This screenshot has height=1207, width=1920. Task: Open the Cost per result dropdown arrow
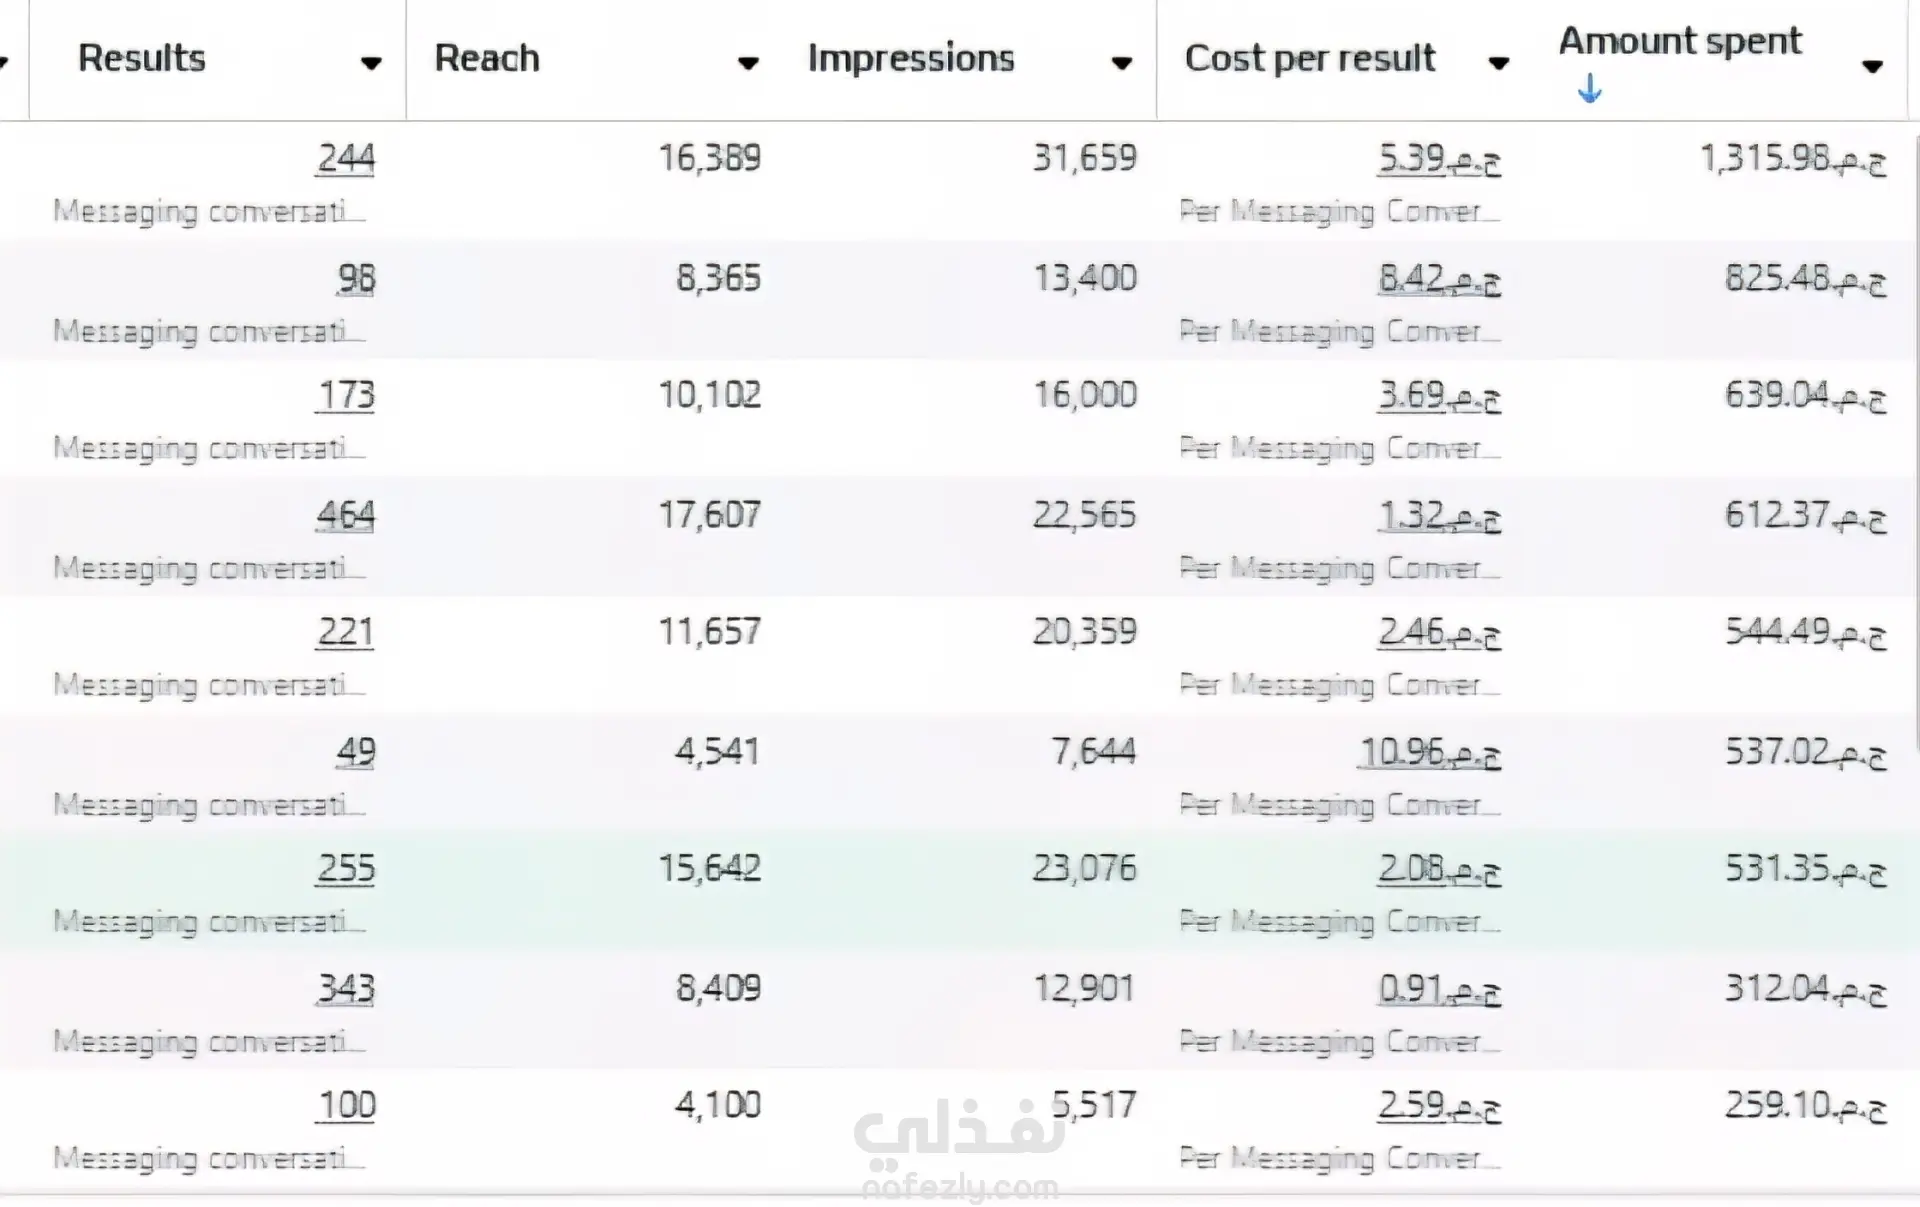pyautogui.click(x=1498, y=64)
